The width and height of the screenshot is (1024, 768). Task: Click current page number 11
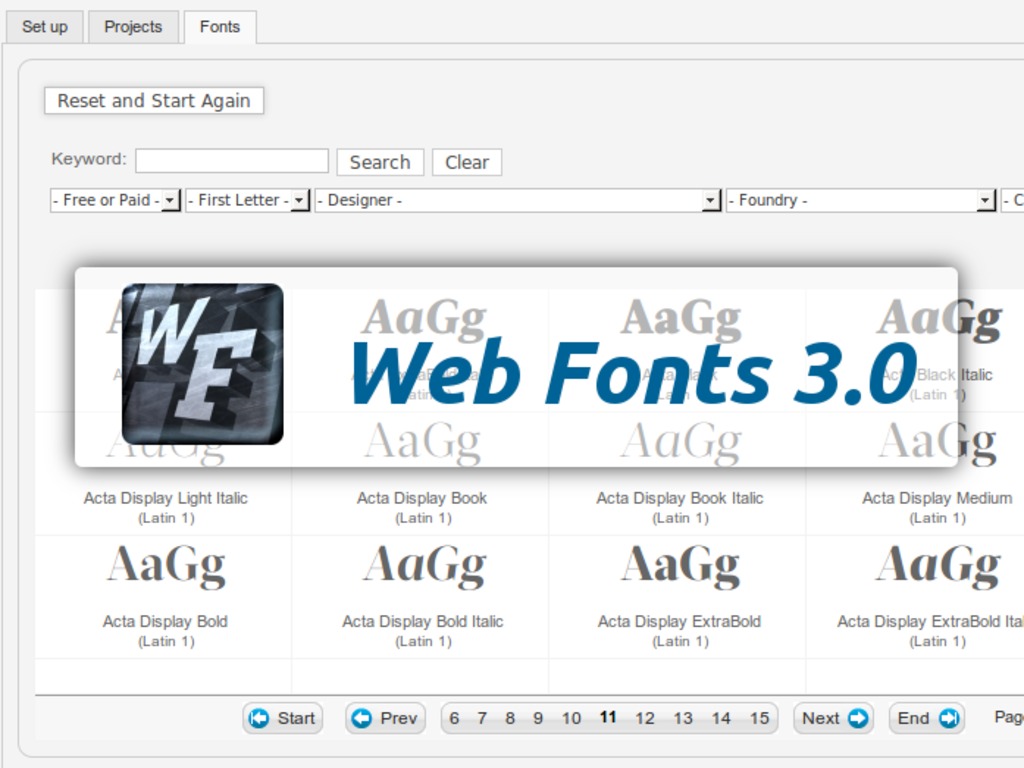click(608, 718)
